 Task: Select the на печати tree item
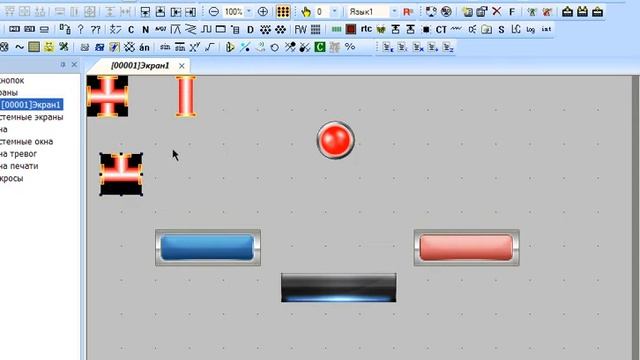point(19,166)
